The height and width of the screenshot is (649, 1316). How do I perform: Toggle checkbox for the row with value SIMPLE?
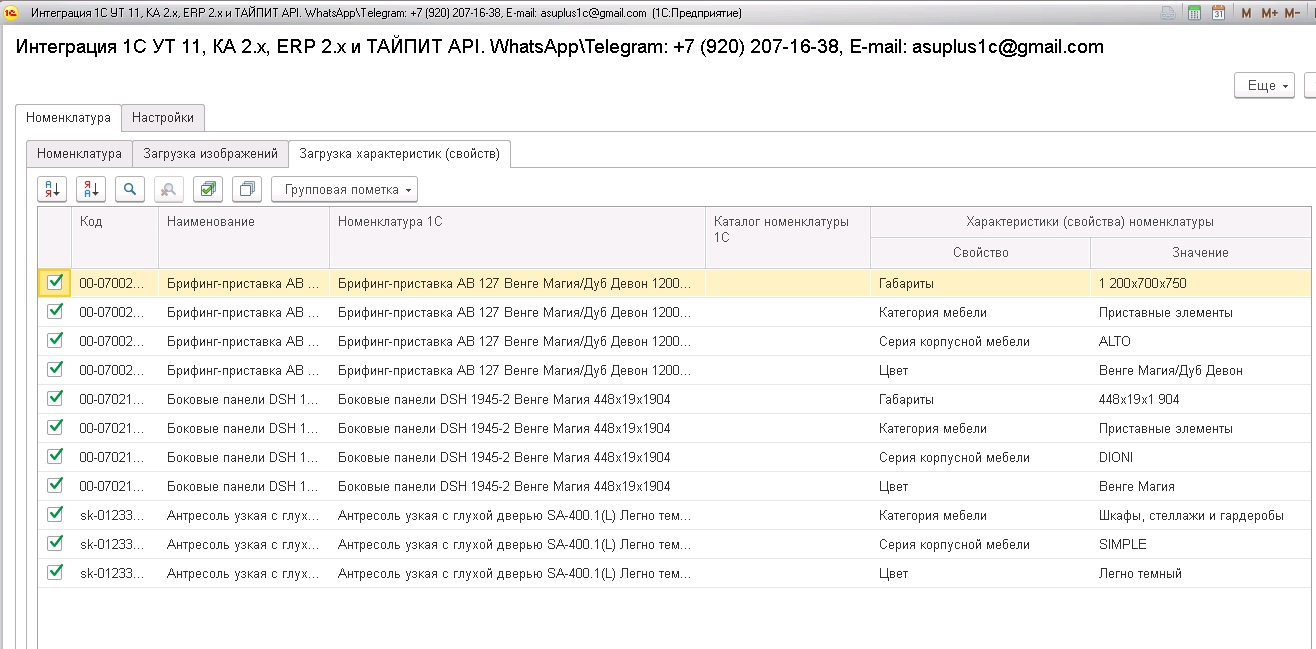[55, 543]
